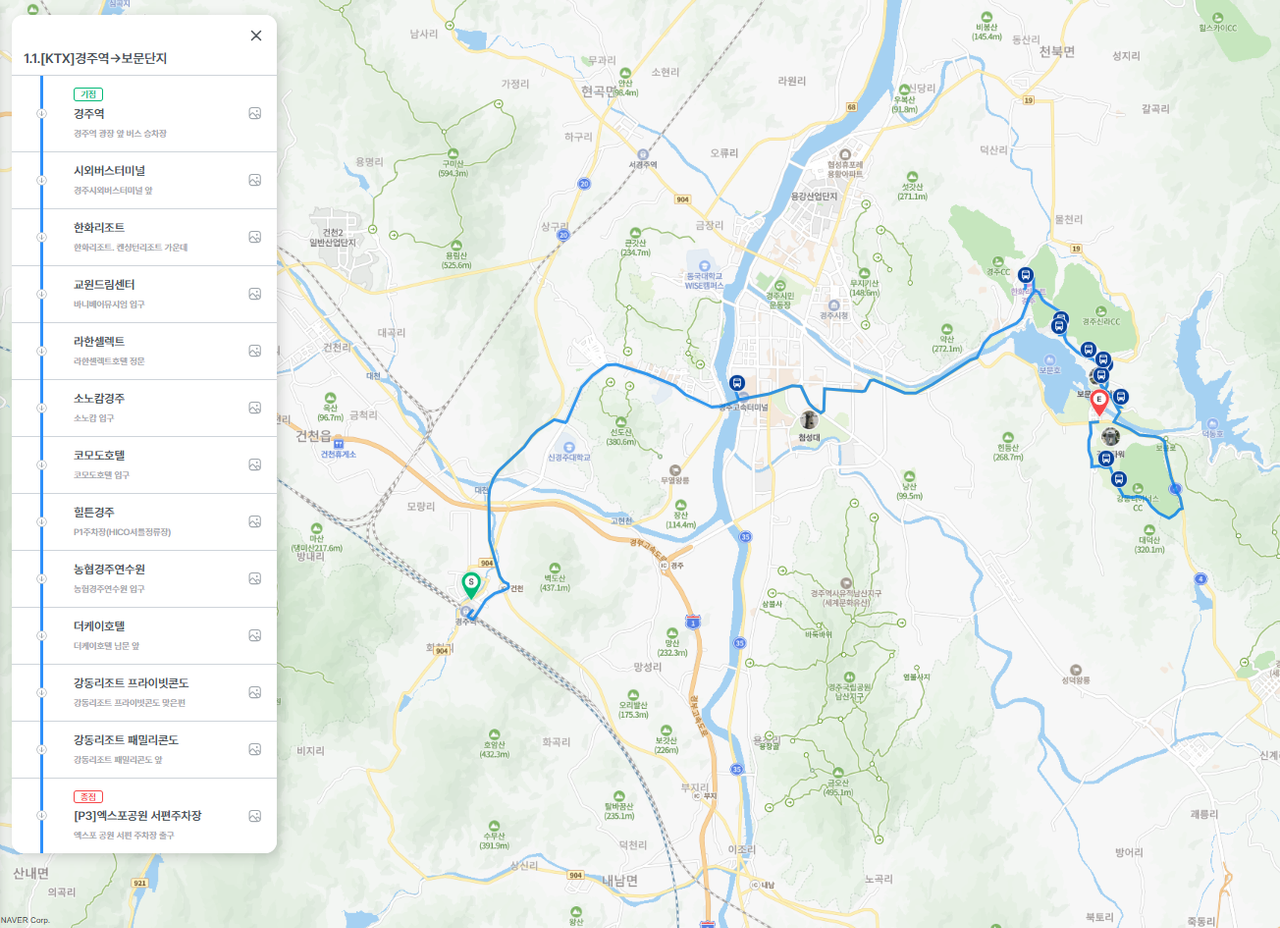Screen dimensions: 1280x928
Task: Open photo icon for 코모도호텔 stop
Action: pyautogui.click(x=255, y=465)
